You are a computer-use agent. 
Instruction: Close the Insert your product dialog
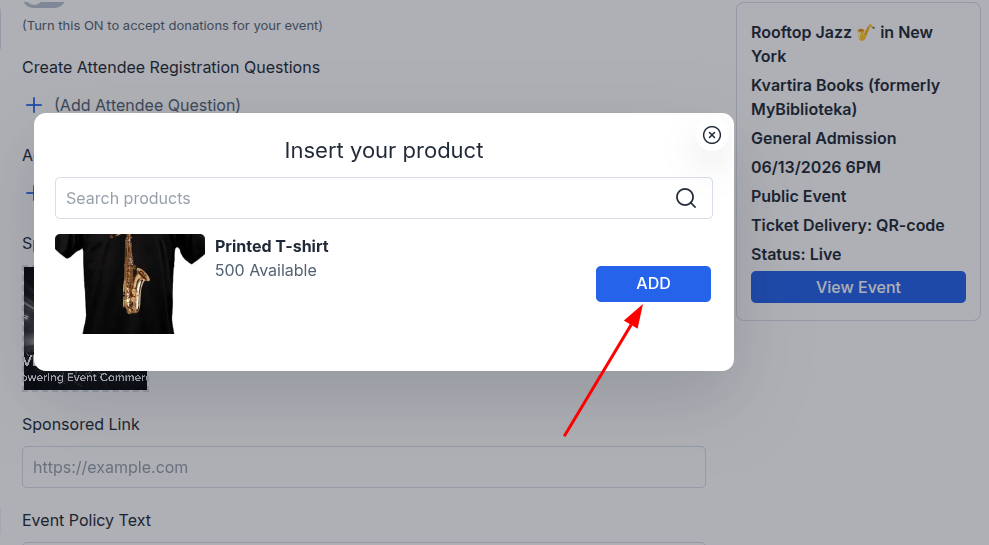pos(711,135)
